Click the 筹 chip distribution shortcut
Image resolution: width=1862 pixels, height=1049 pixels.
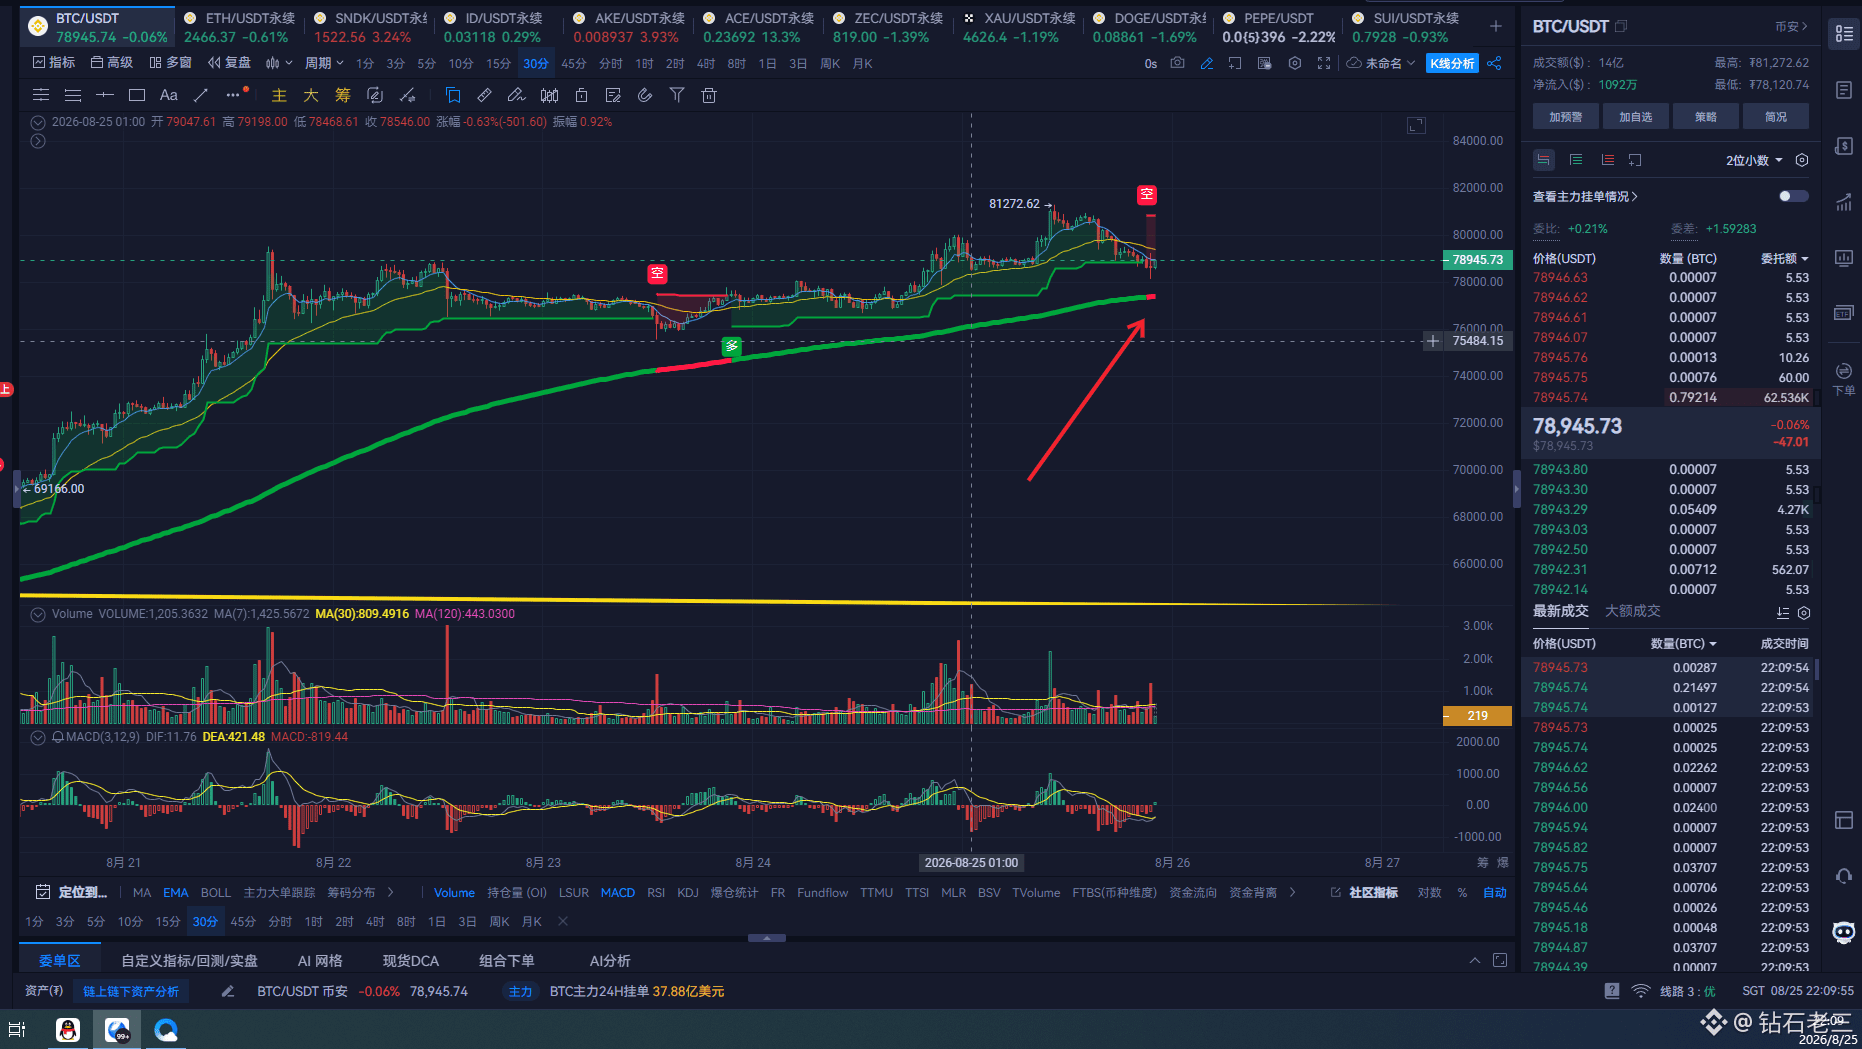[x=343, y=95]
